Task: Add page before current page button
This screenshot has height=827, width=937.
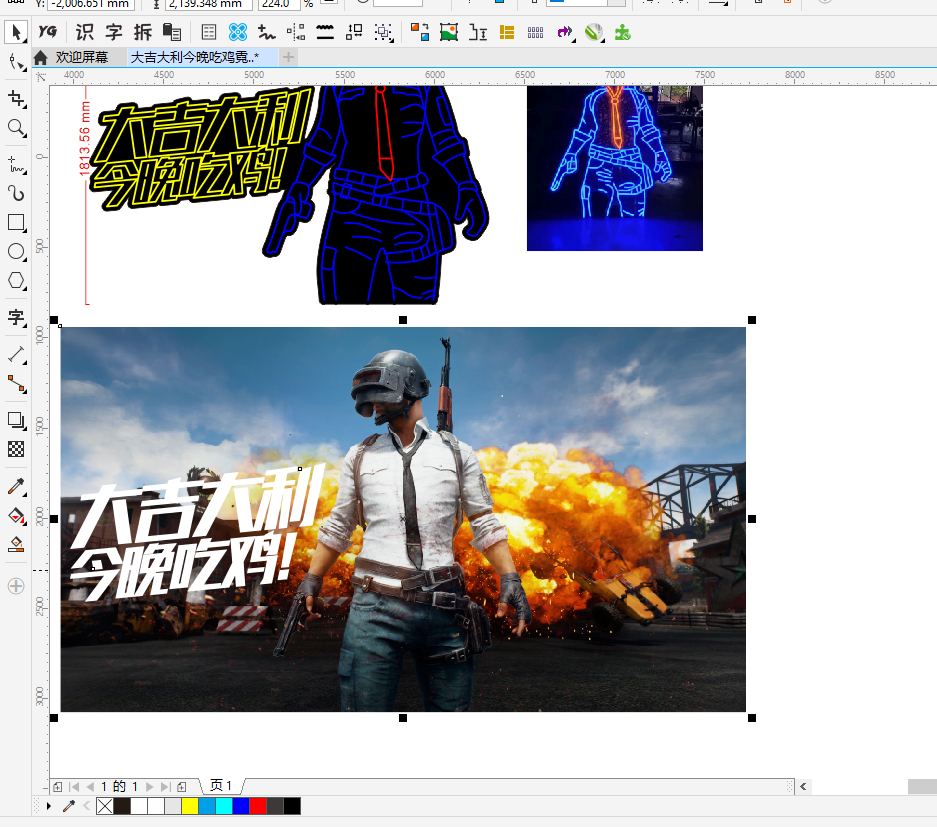Action: point(57,786)
